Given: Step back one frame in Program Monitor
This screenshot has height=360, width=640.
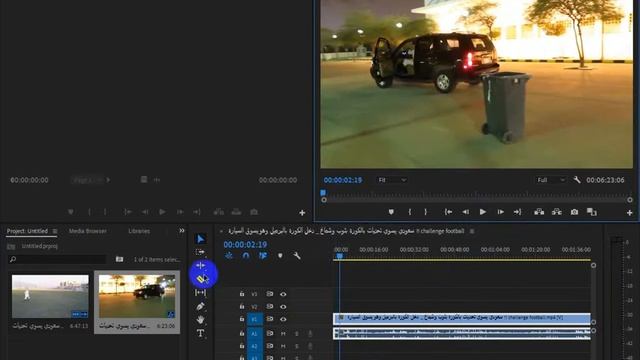Looking at the screenshot, I should (465, 212).
